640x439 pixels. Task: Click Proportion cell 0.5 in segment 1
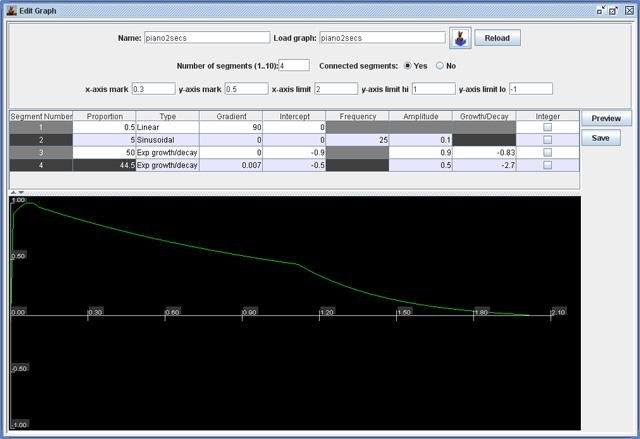pos(104,127)
